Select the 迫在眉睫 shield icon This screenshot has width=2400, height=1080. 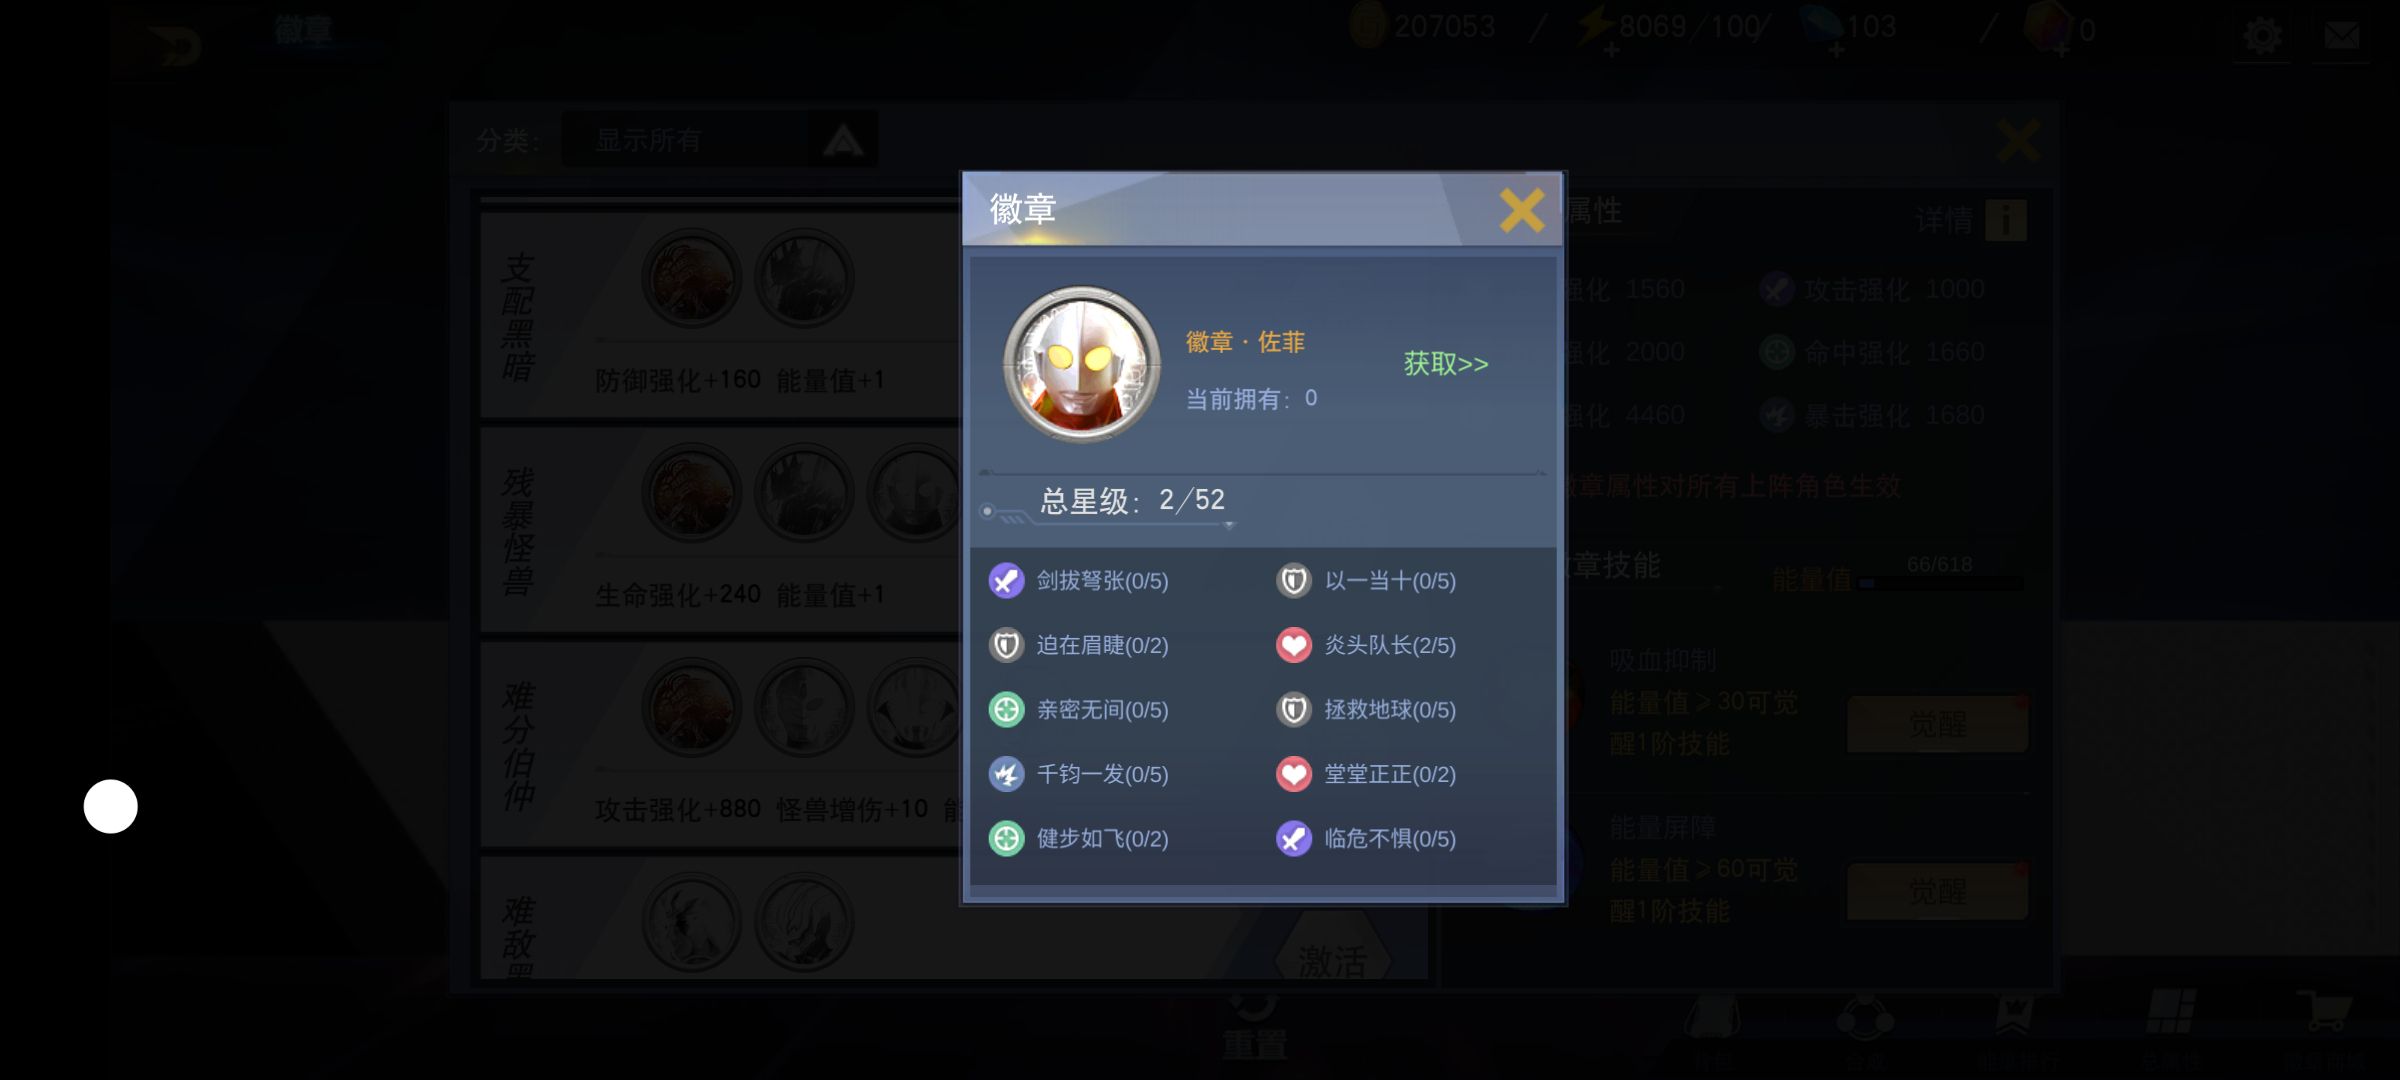1006,645
